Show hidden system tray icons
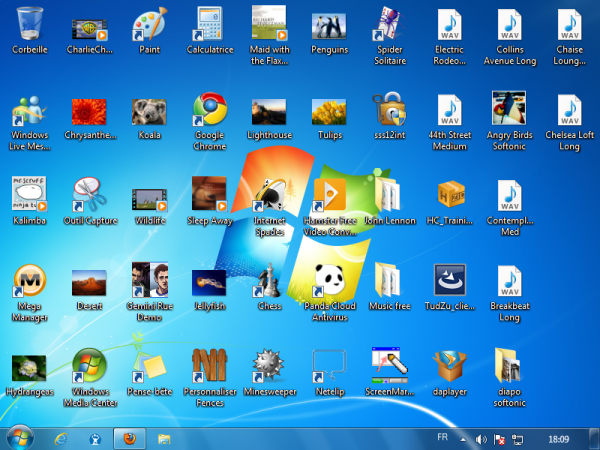This screenshot has width=600, height=450. (x=463, y=438)
